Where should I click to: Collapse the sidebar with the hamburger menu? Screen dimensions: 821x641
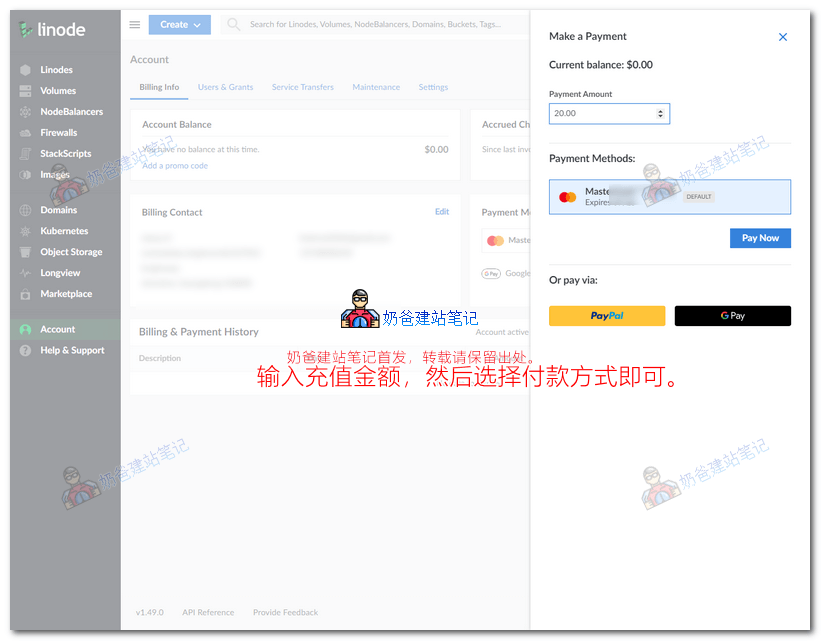(135, 24)
